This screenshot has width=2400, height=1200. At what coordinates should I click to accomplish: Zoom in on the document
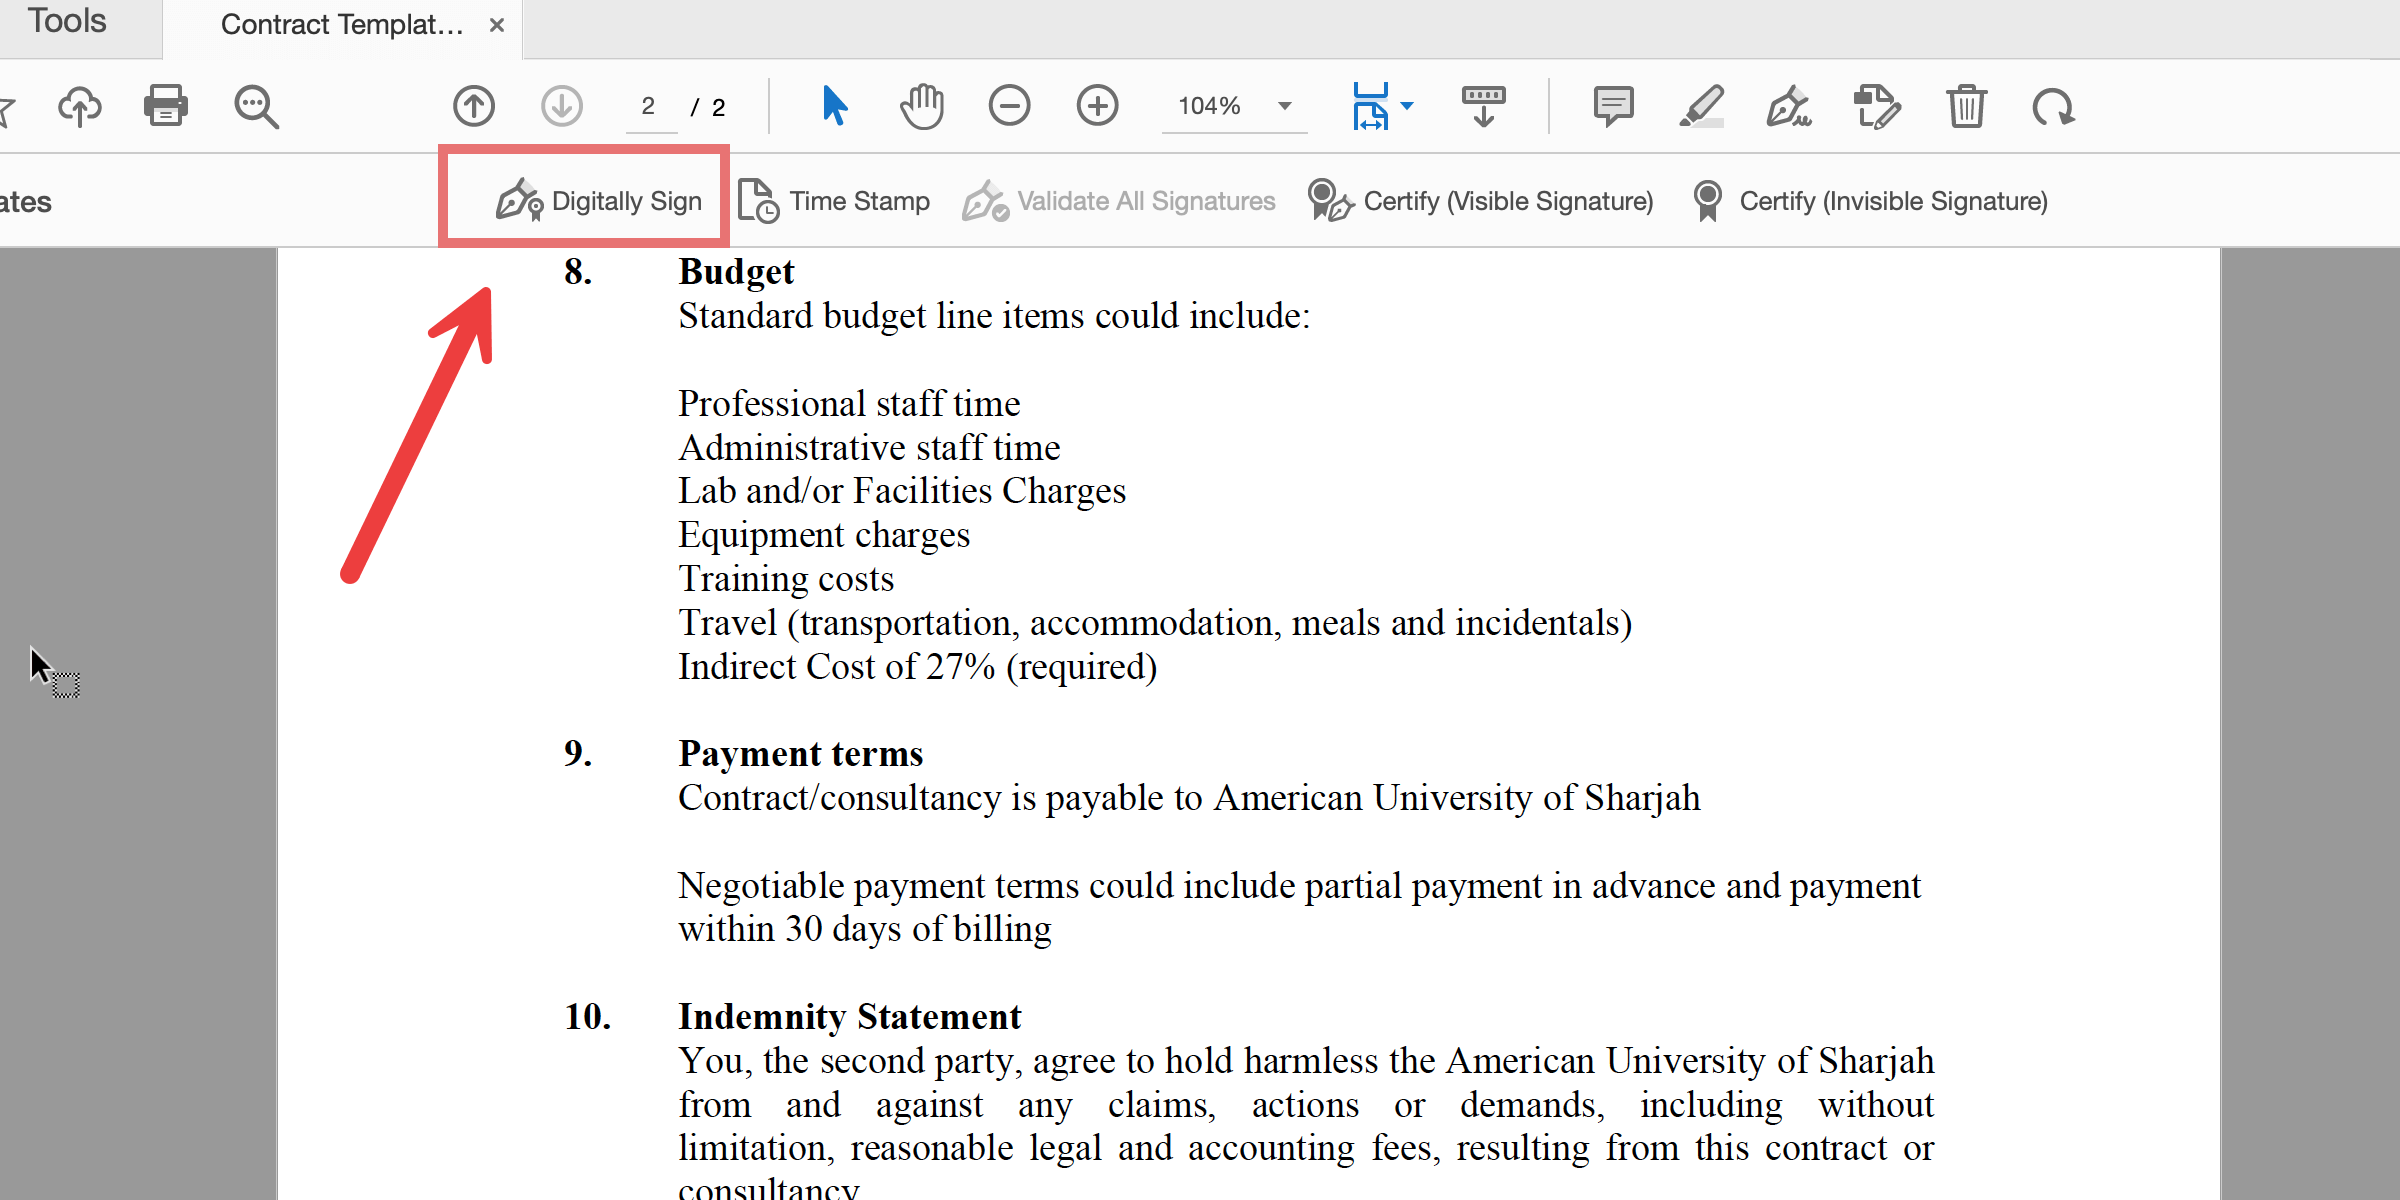pyautogui.click(x=1097, y=105)
